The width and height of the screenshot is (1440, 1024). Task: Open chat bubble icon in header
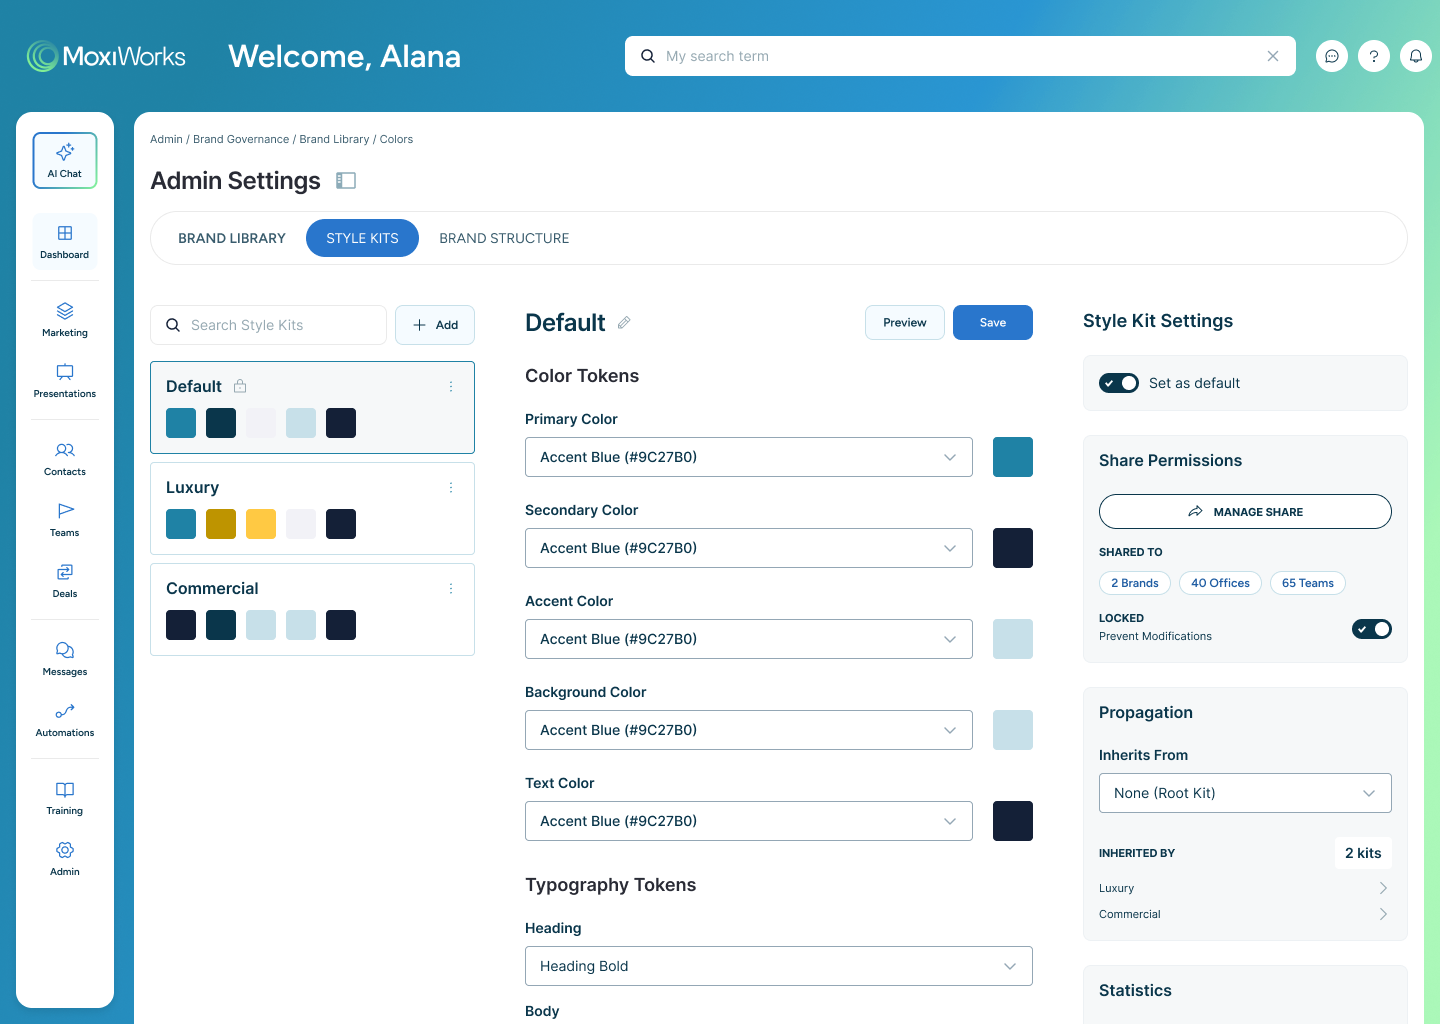point(1332,56)
